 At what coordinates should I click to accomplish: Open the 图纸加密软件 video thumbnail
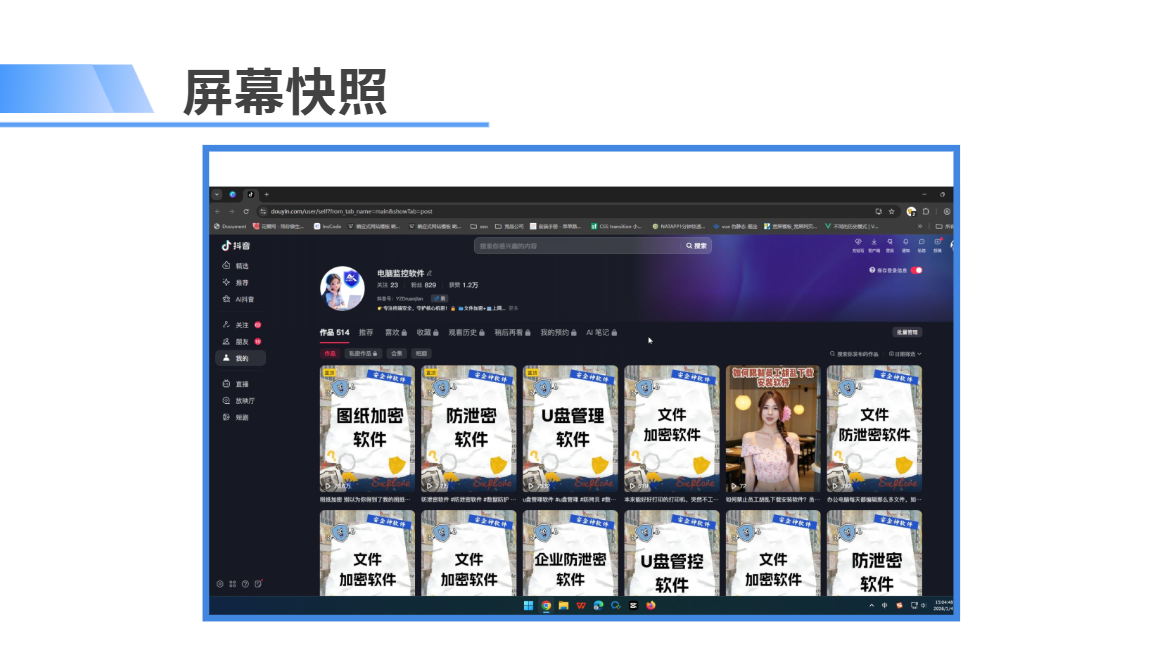click(367, 429)
